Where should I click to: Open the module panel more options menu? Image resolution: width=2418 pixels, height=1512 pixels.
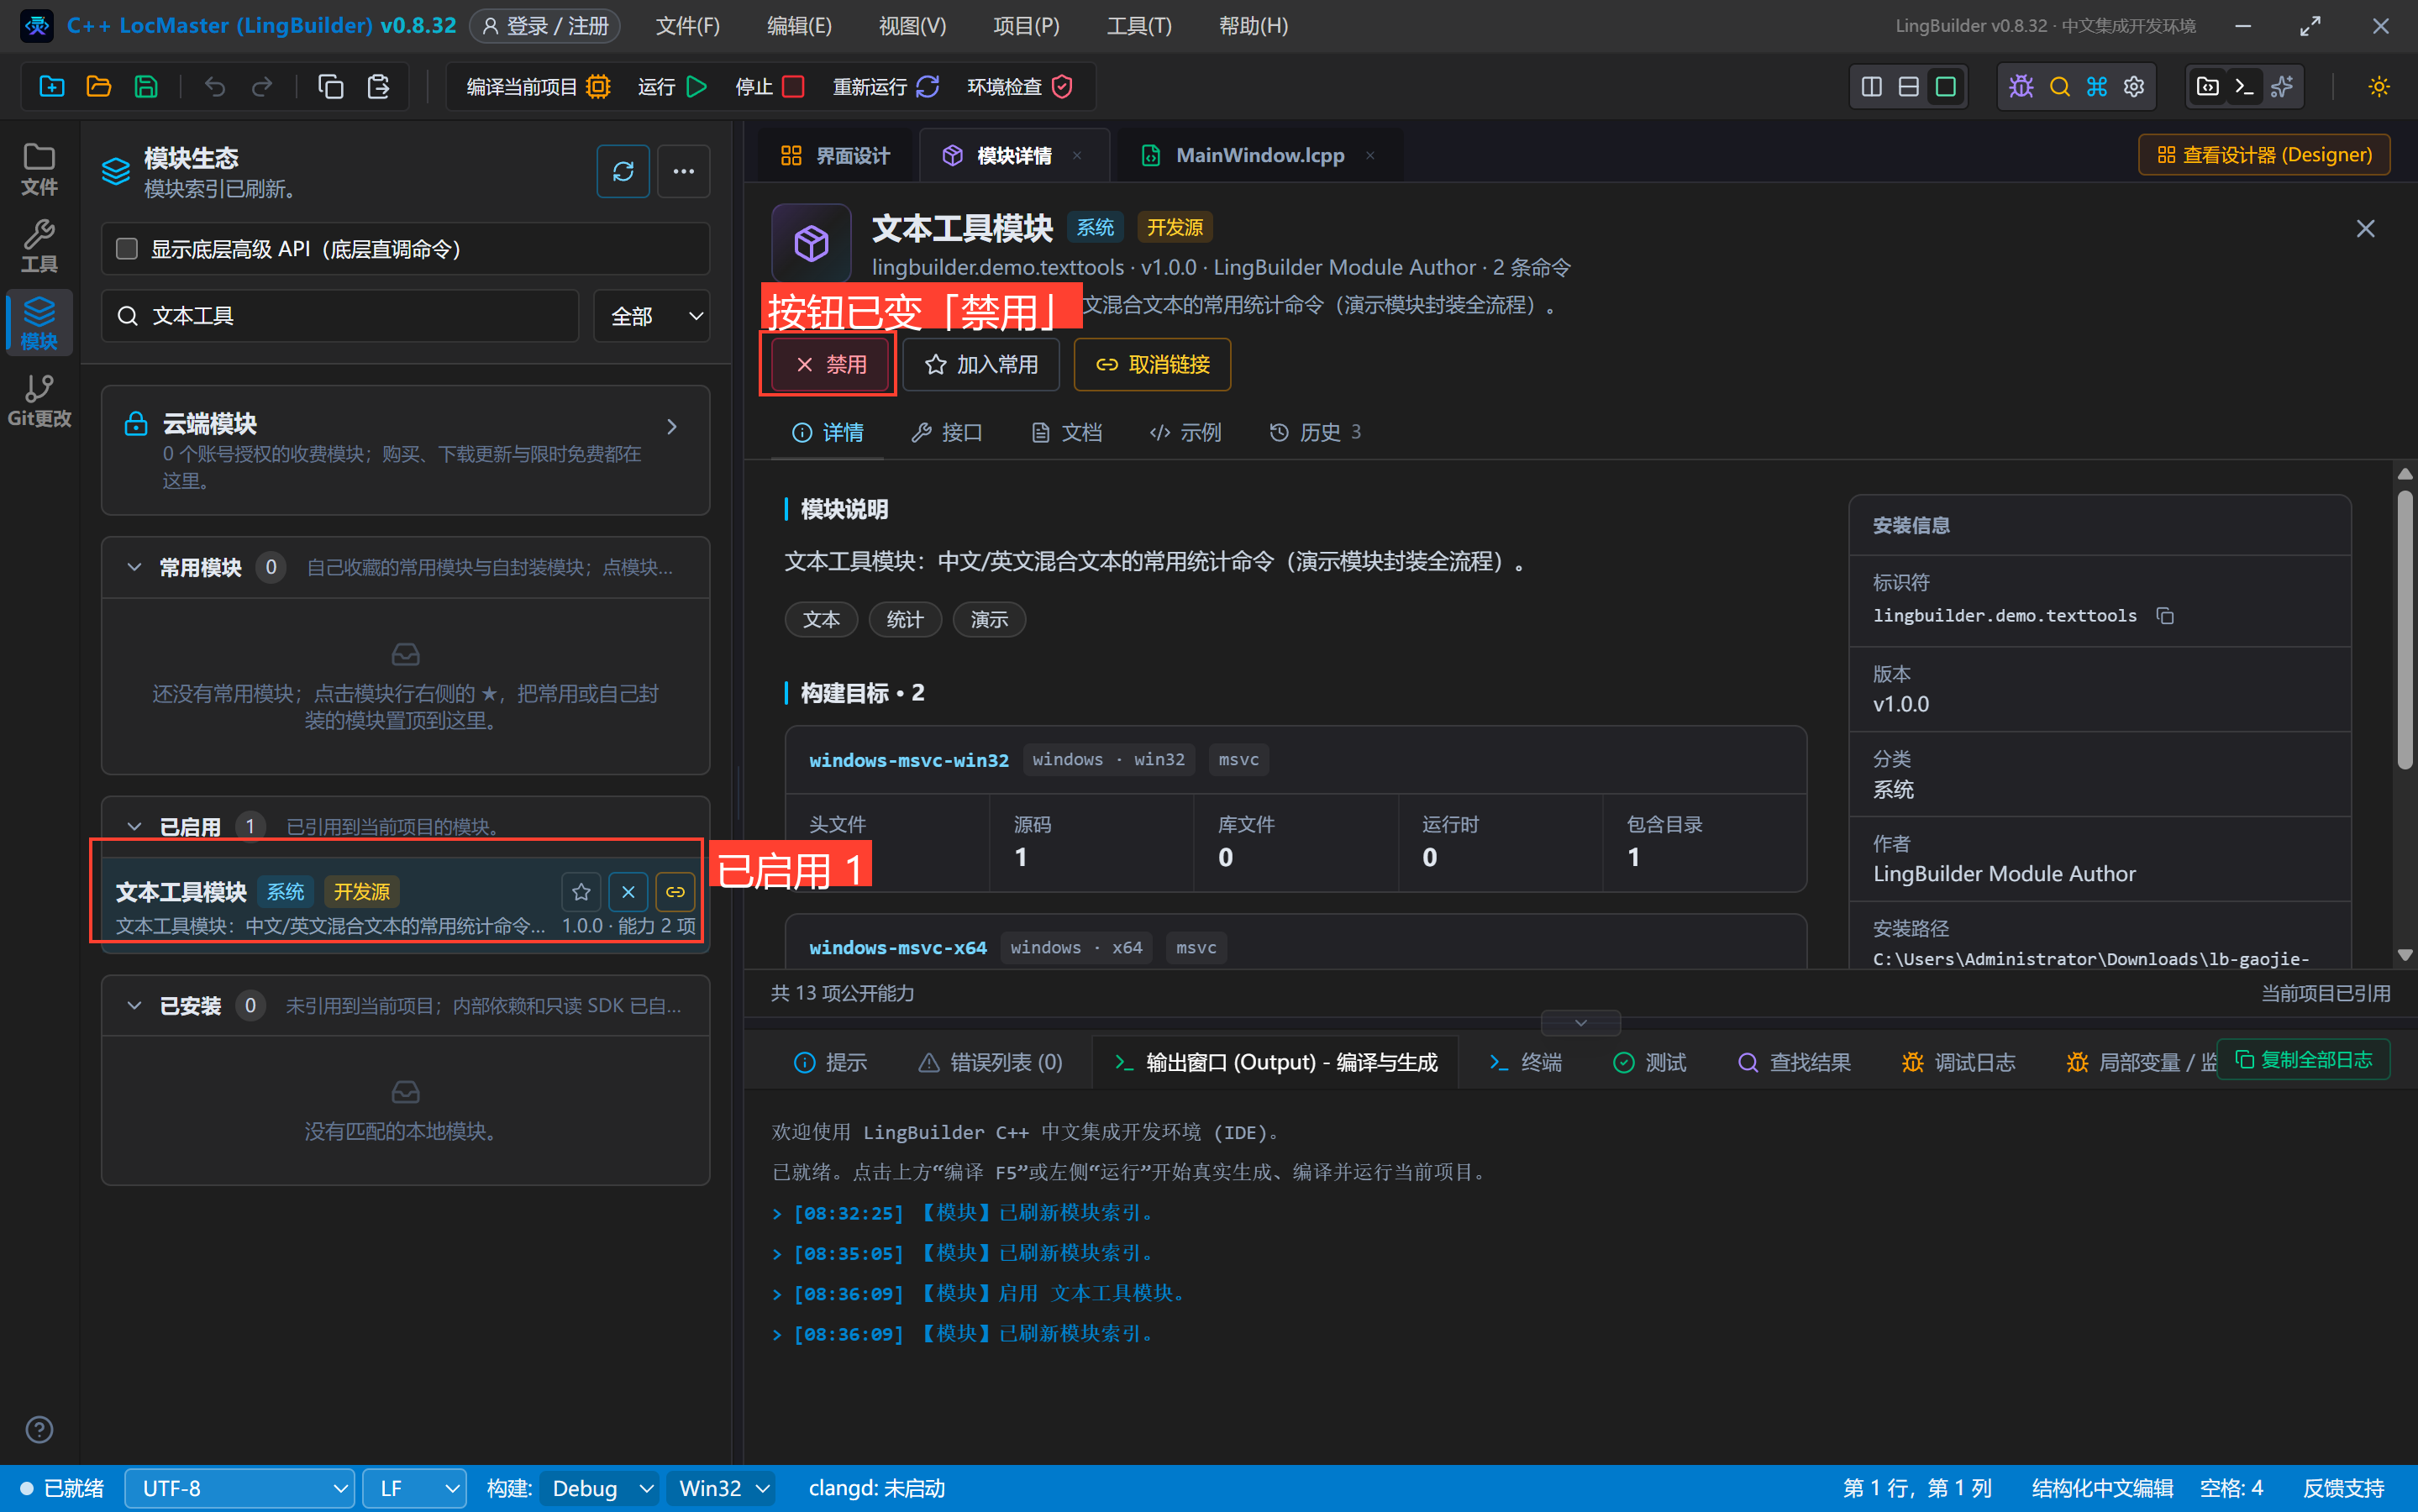(x=684, y=171)
